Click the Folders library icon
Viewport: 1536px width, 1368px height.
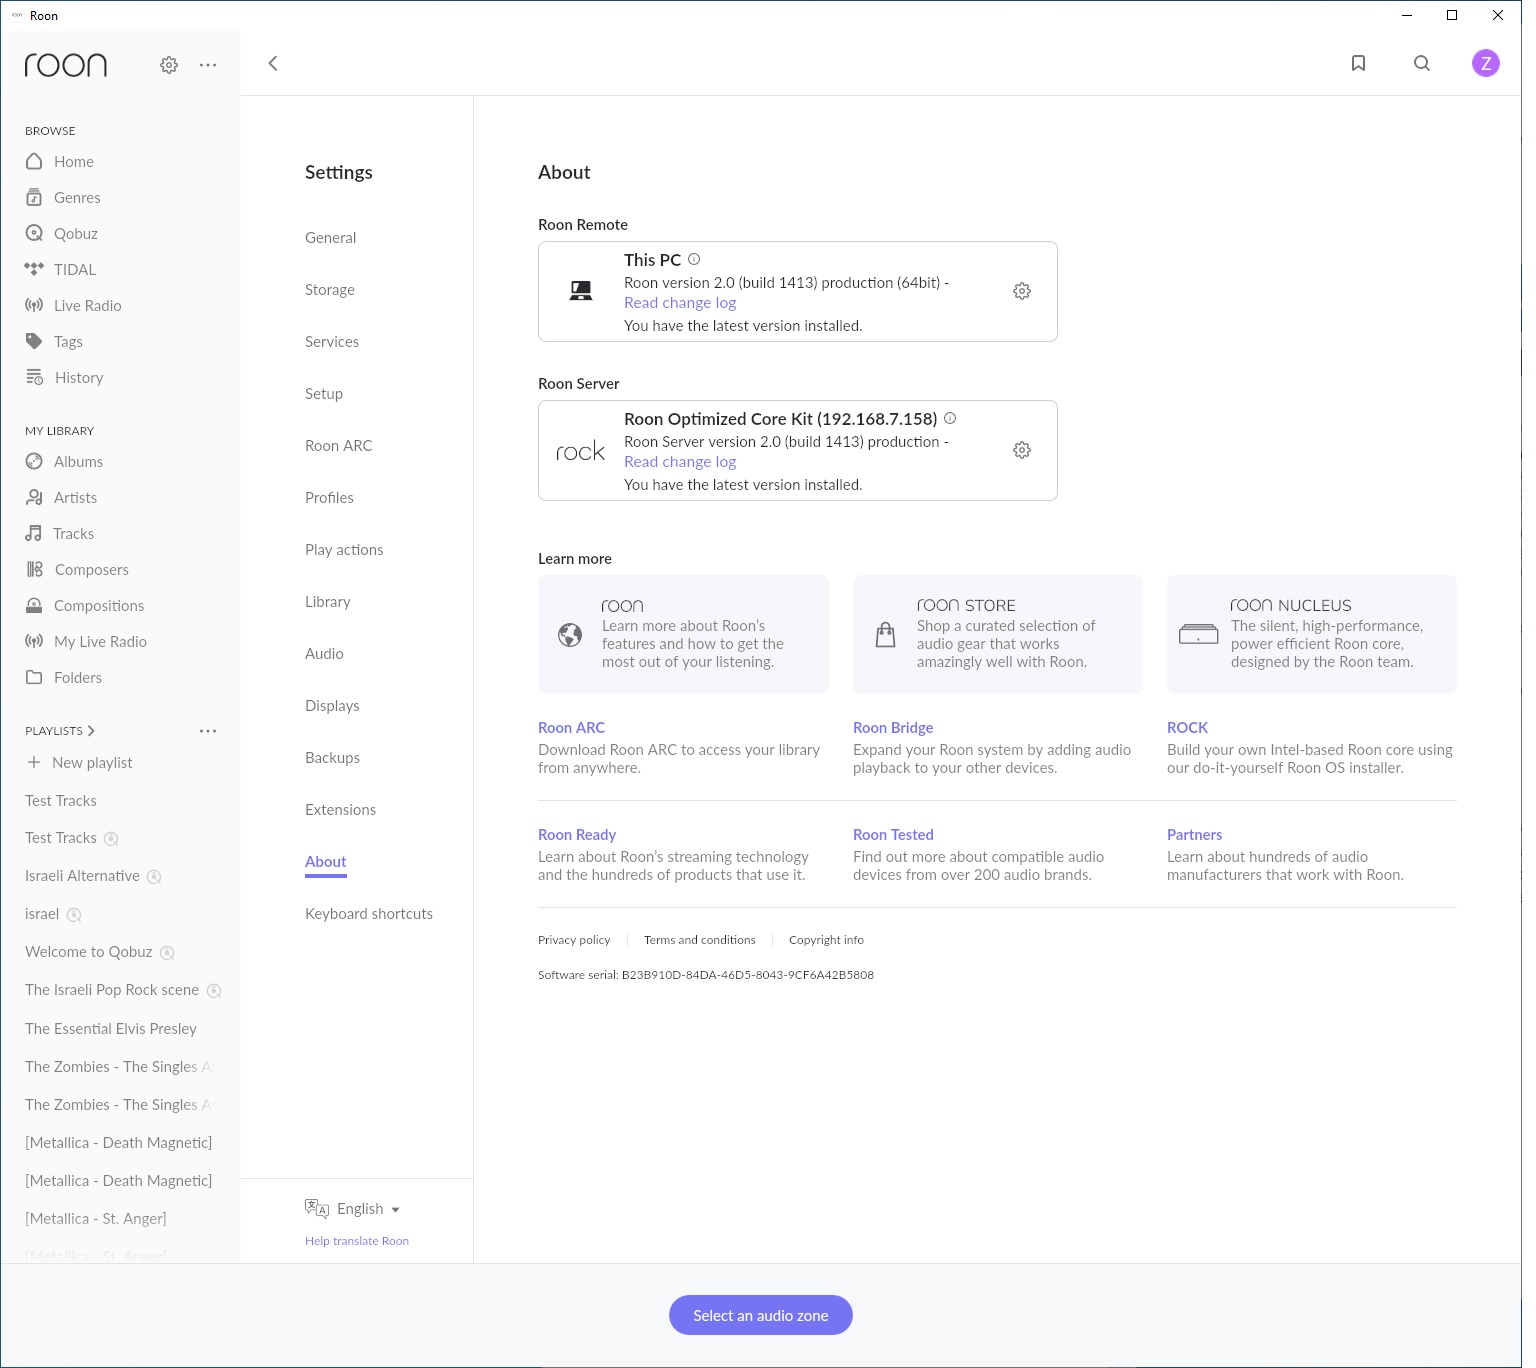(x=34, y=677)
